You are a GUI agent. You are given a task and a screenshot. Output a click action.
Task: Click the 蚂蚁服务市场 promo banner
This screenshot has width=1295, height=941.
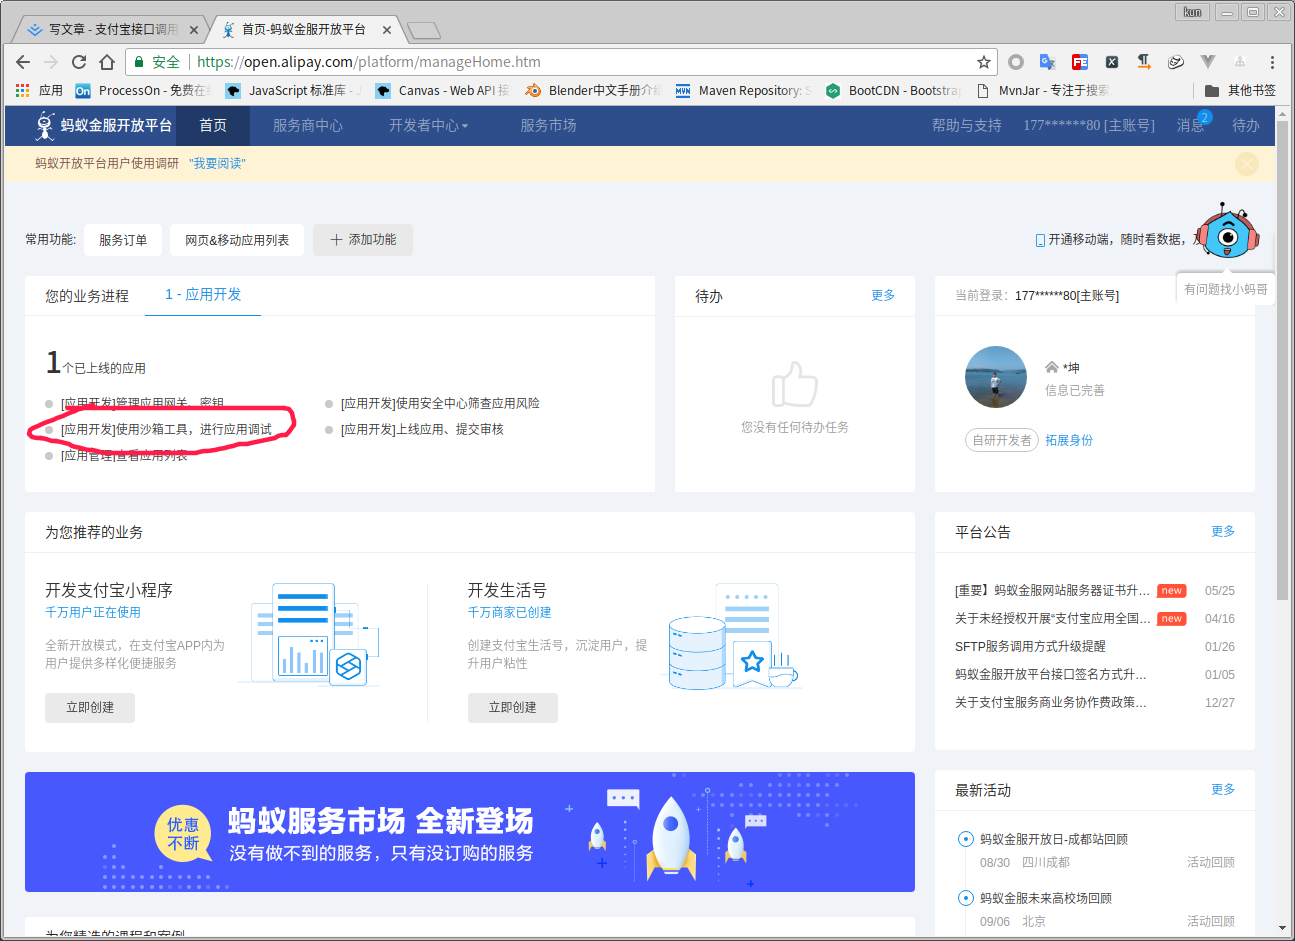(x=470, y=832)
